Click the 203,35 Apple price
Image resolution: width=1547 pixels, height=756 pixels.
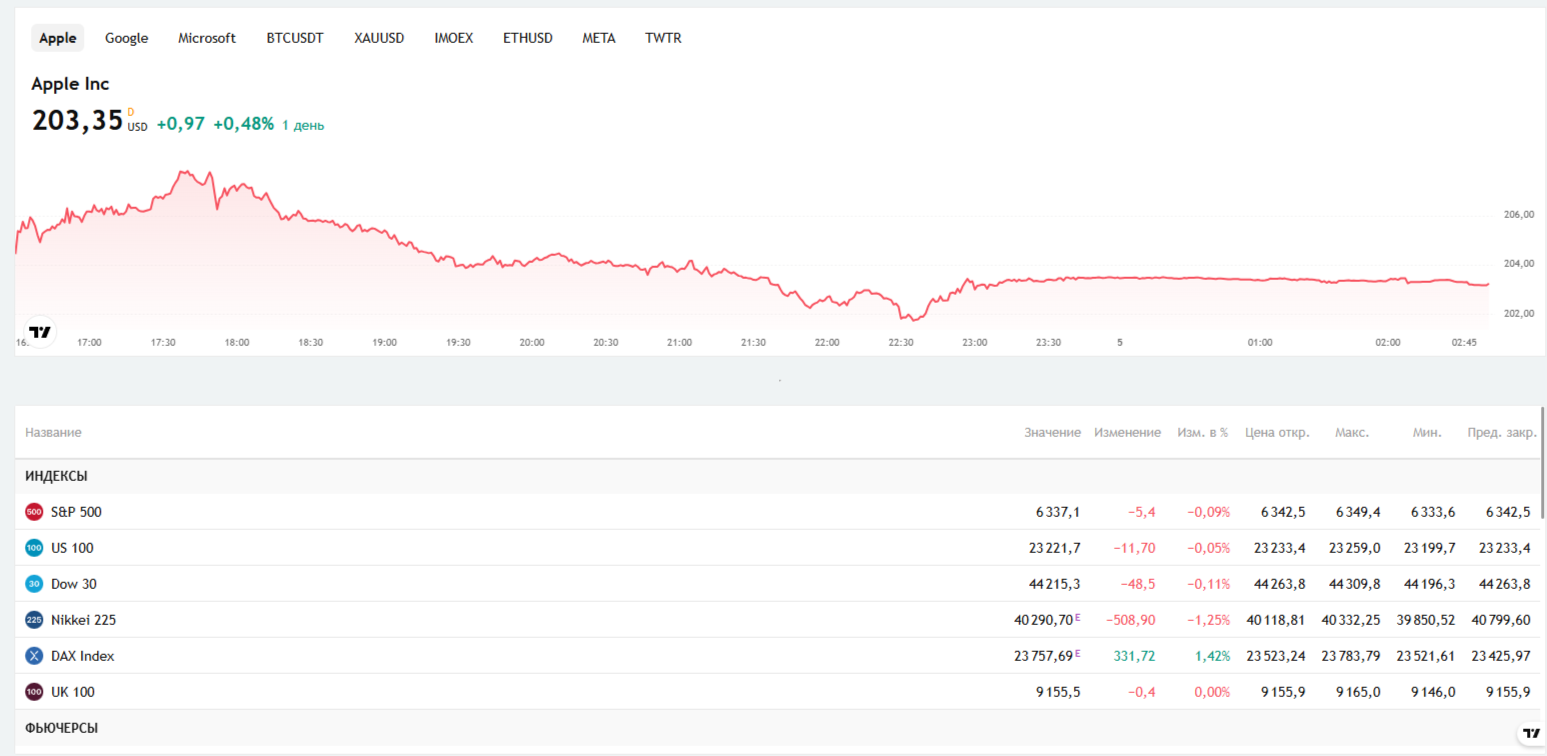pos(77,121)
